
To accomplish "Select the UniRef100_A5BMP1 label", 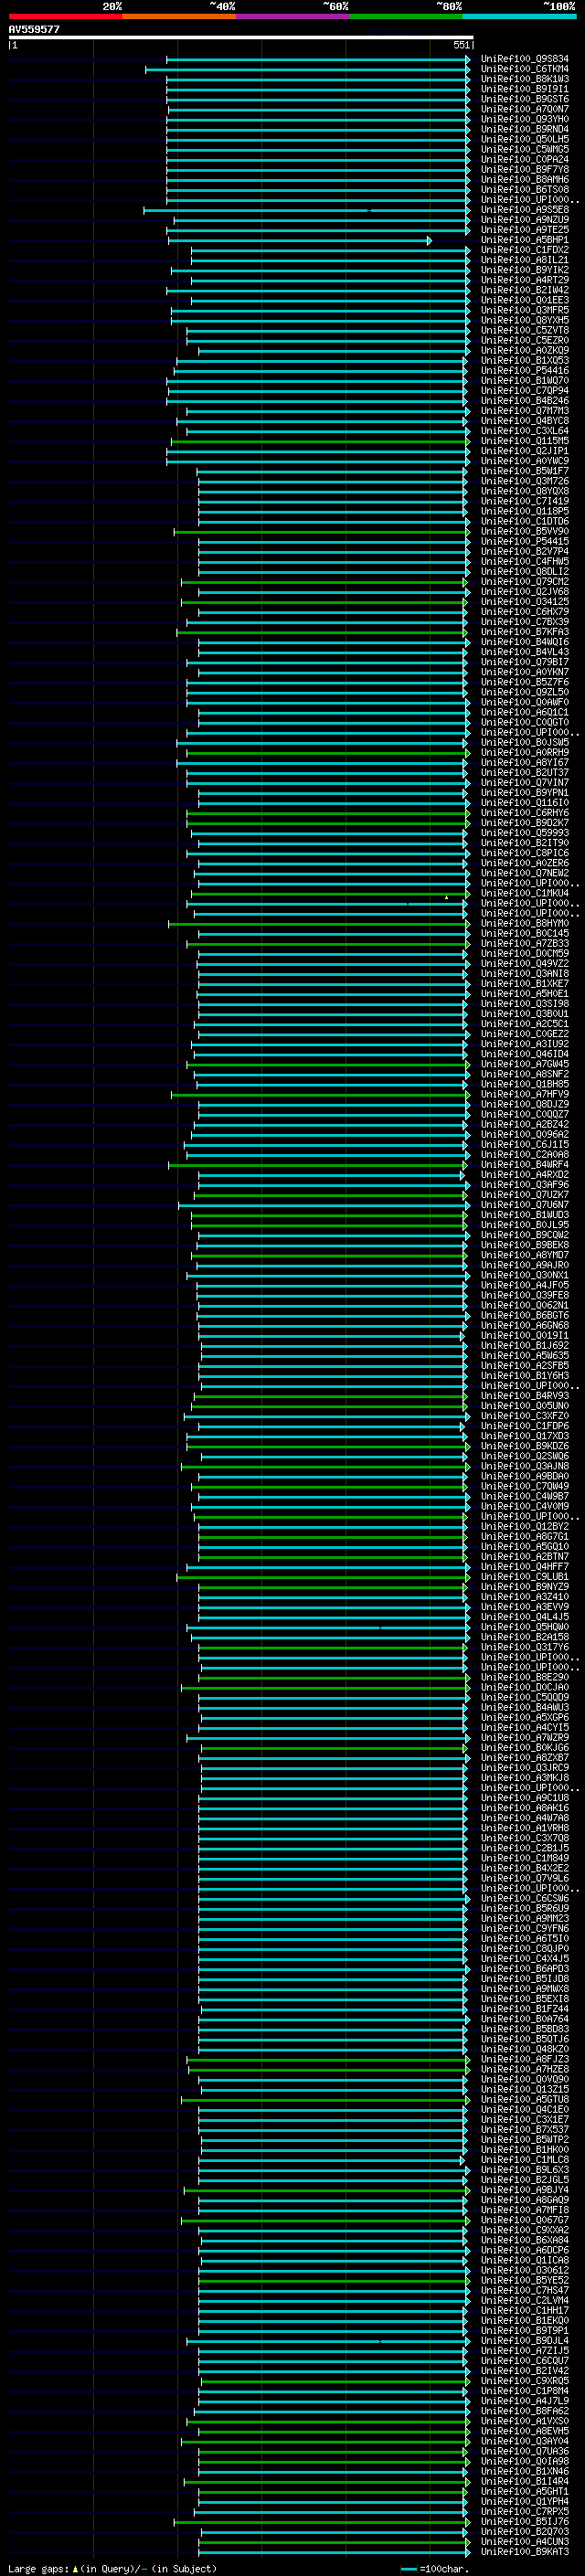I will pos(525,240).
